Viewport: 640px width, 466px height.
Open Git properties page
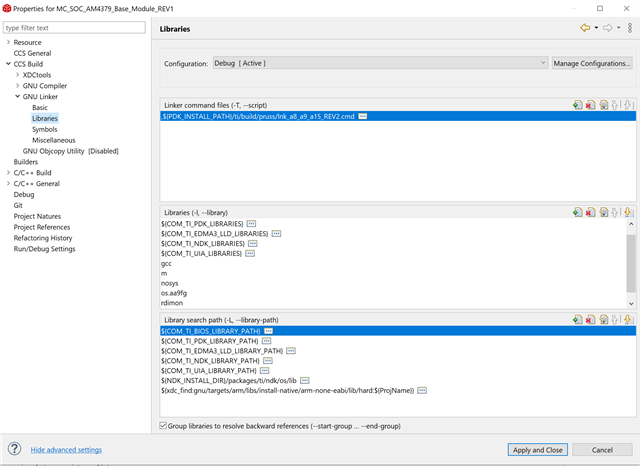pos(18,205)
